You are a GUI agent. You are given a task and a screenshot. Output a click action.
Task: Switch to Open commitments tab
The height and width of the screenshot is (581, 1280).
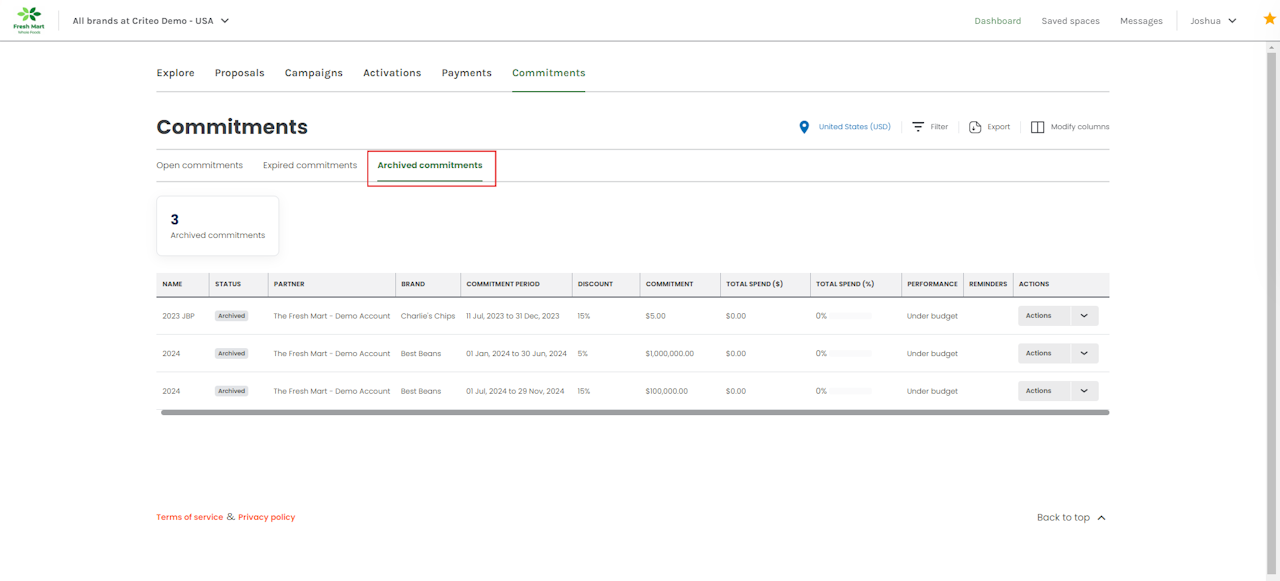199,165
